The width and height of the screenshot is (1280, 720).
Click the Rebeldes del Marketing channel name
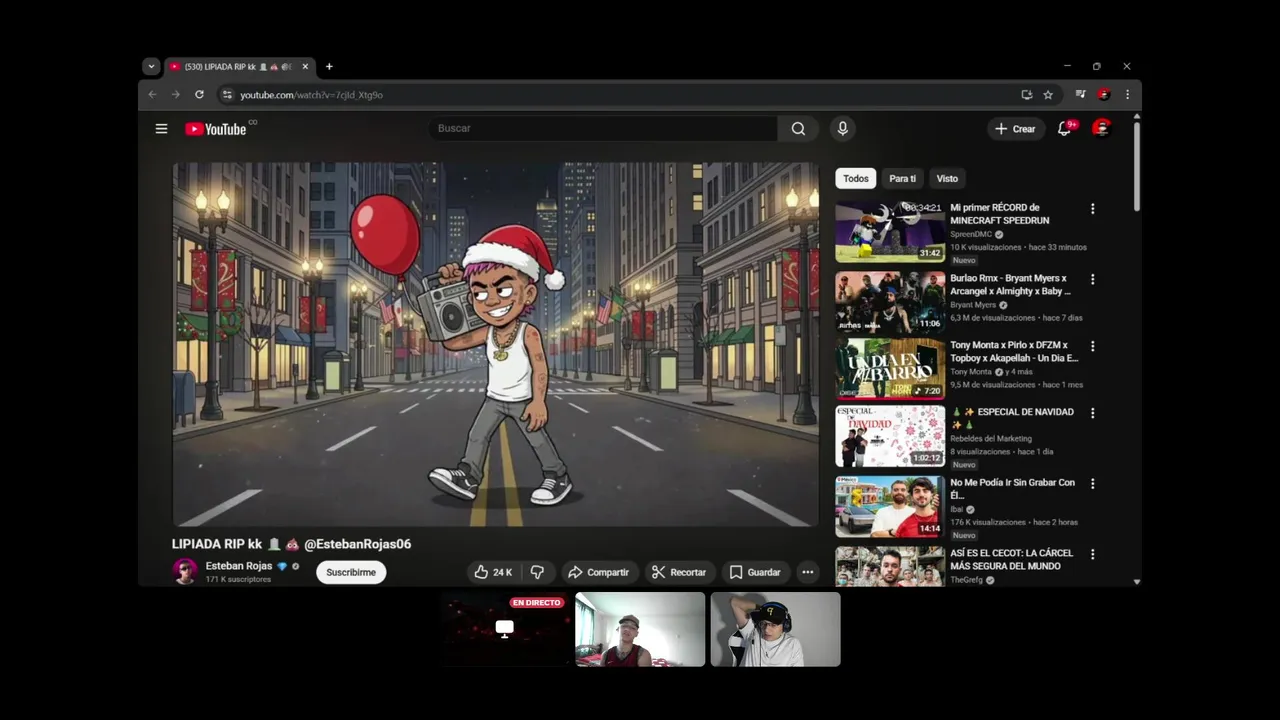pos(991,438)
